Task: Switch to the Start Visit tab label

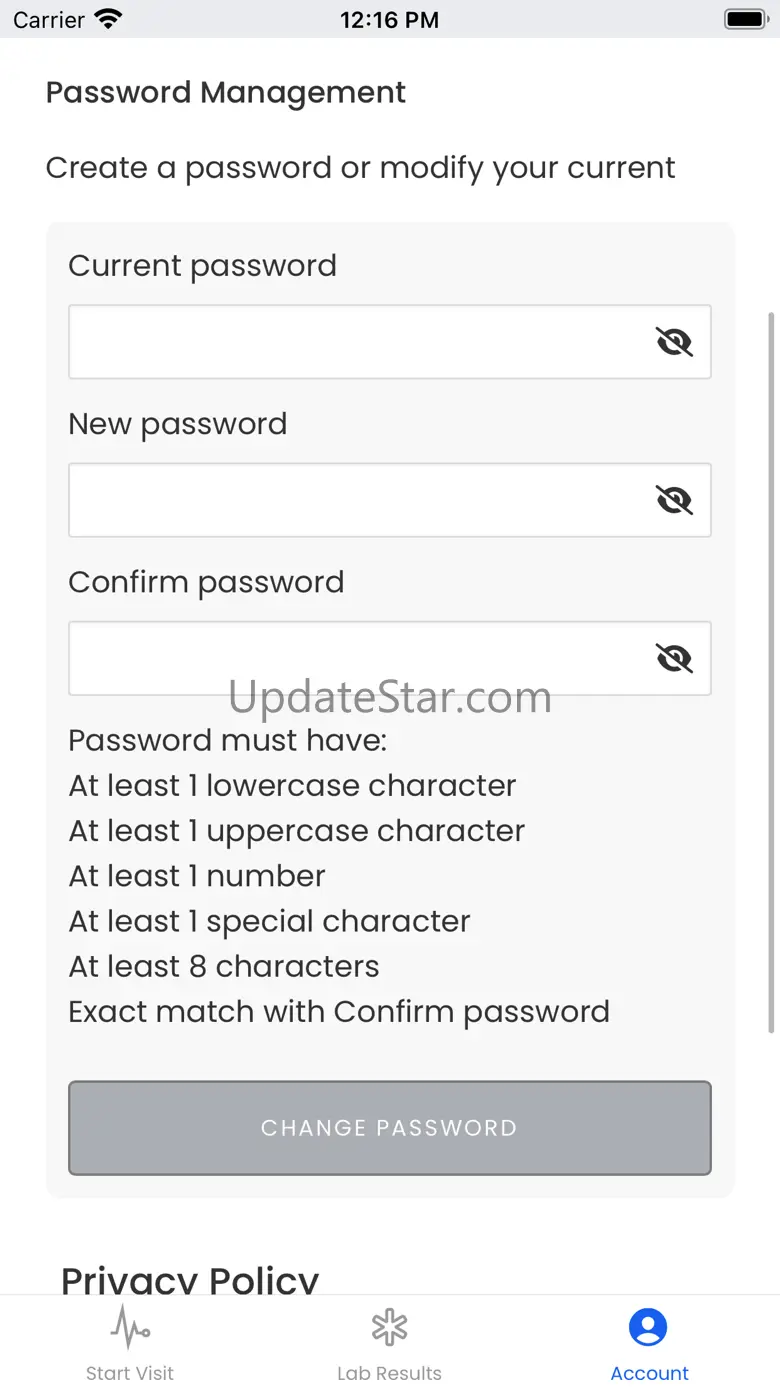Action: tap(130, 1373)
